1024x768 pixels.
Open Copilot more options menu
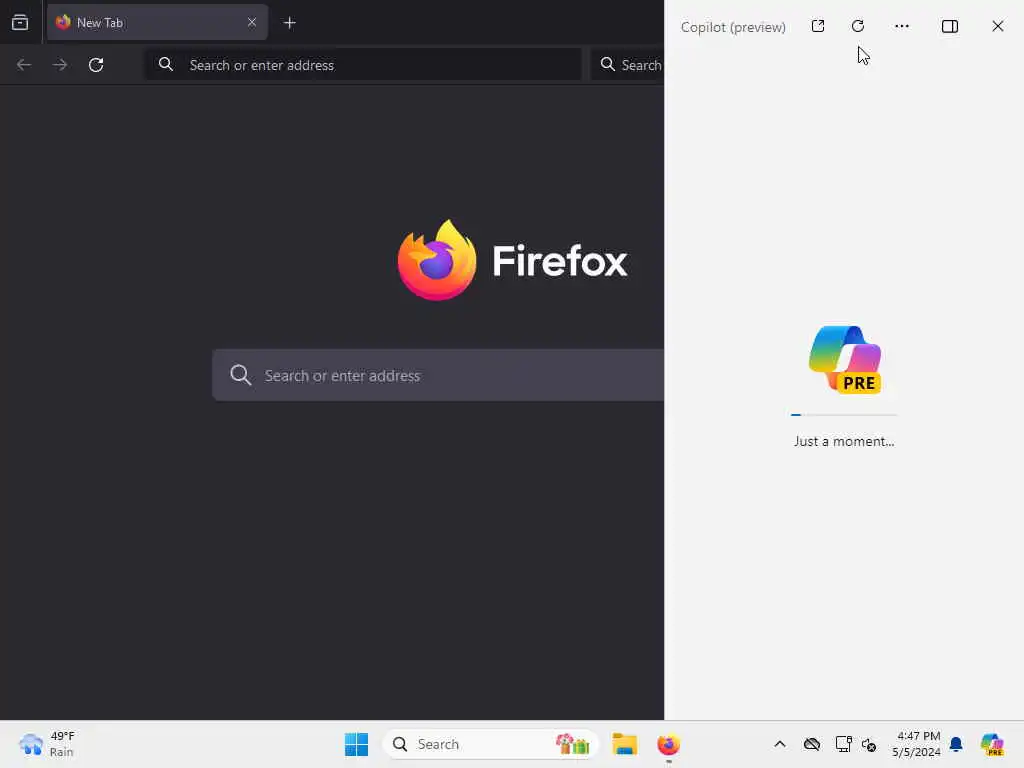902,26
